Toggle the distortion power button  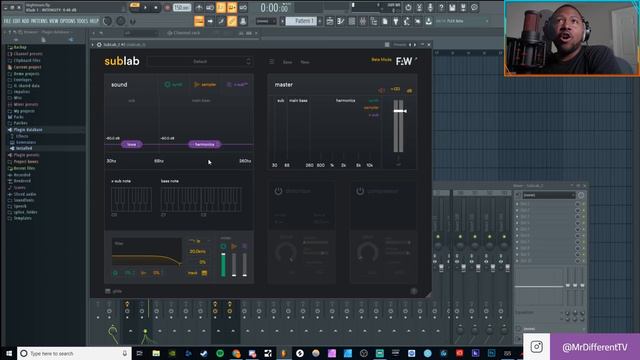(278, 191)
